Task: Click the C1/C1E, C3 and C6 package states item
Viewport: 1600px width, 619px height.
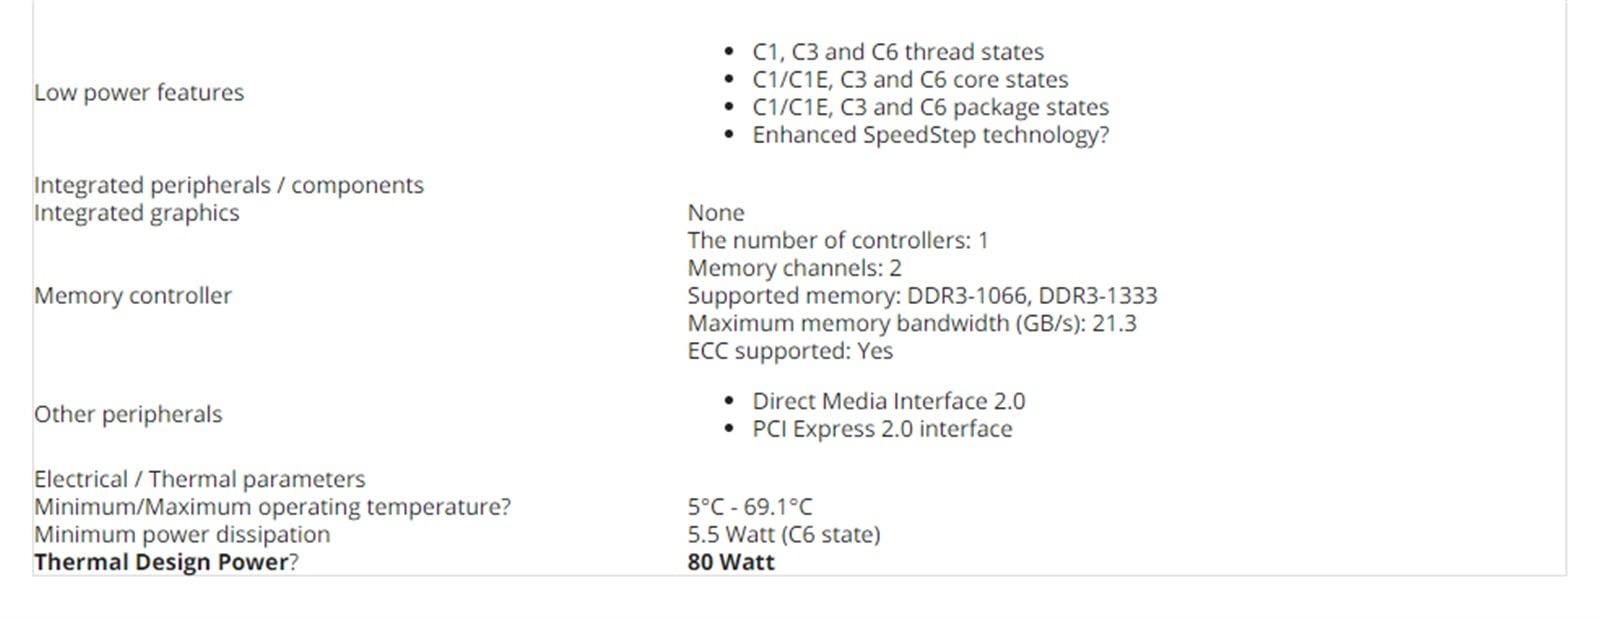Action: pyautogui.click(x=930, y=107)
